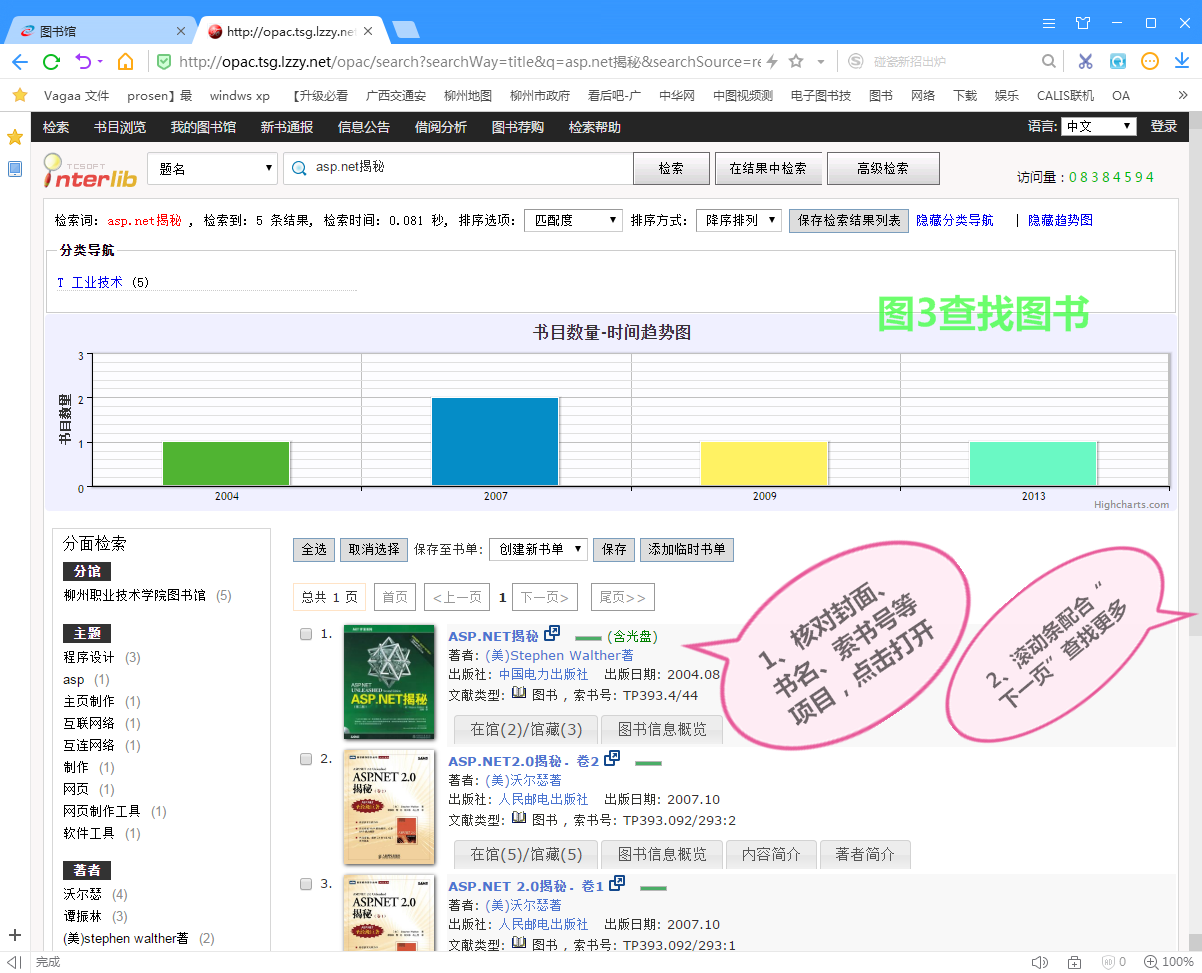Select result 3 ASP.NET 2.0揭秘 卷1 checkbox

click(x=305, y=884)
